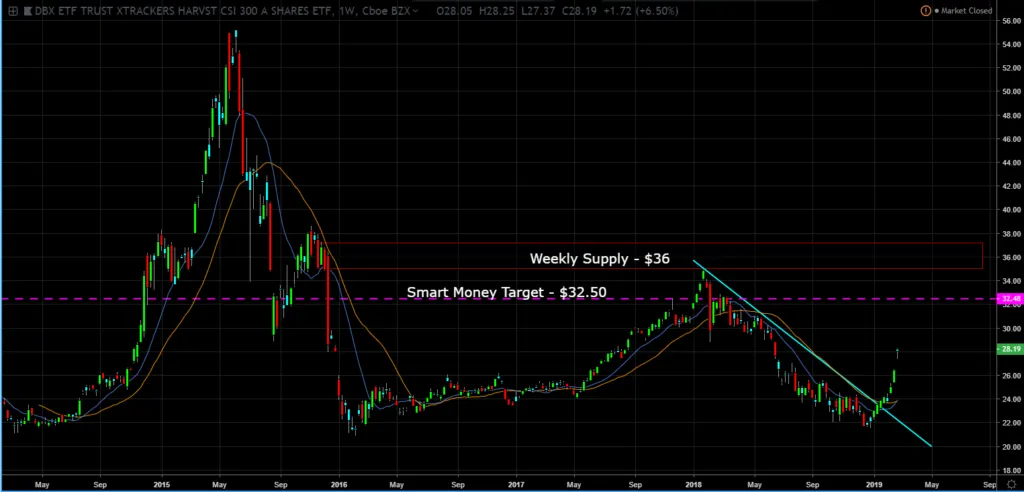Click the 56.00 price scale label

point(1011,21)
